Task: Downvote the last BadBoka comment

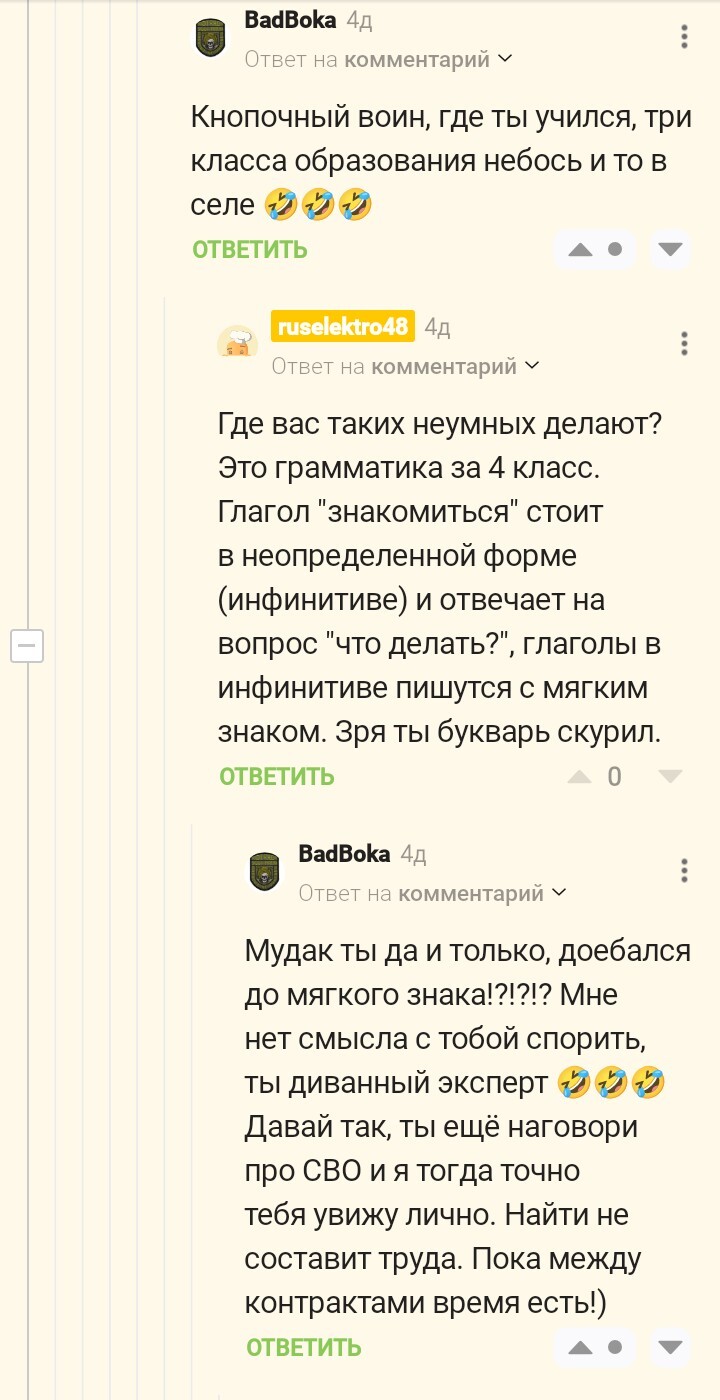Action: coord(671,1346)
